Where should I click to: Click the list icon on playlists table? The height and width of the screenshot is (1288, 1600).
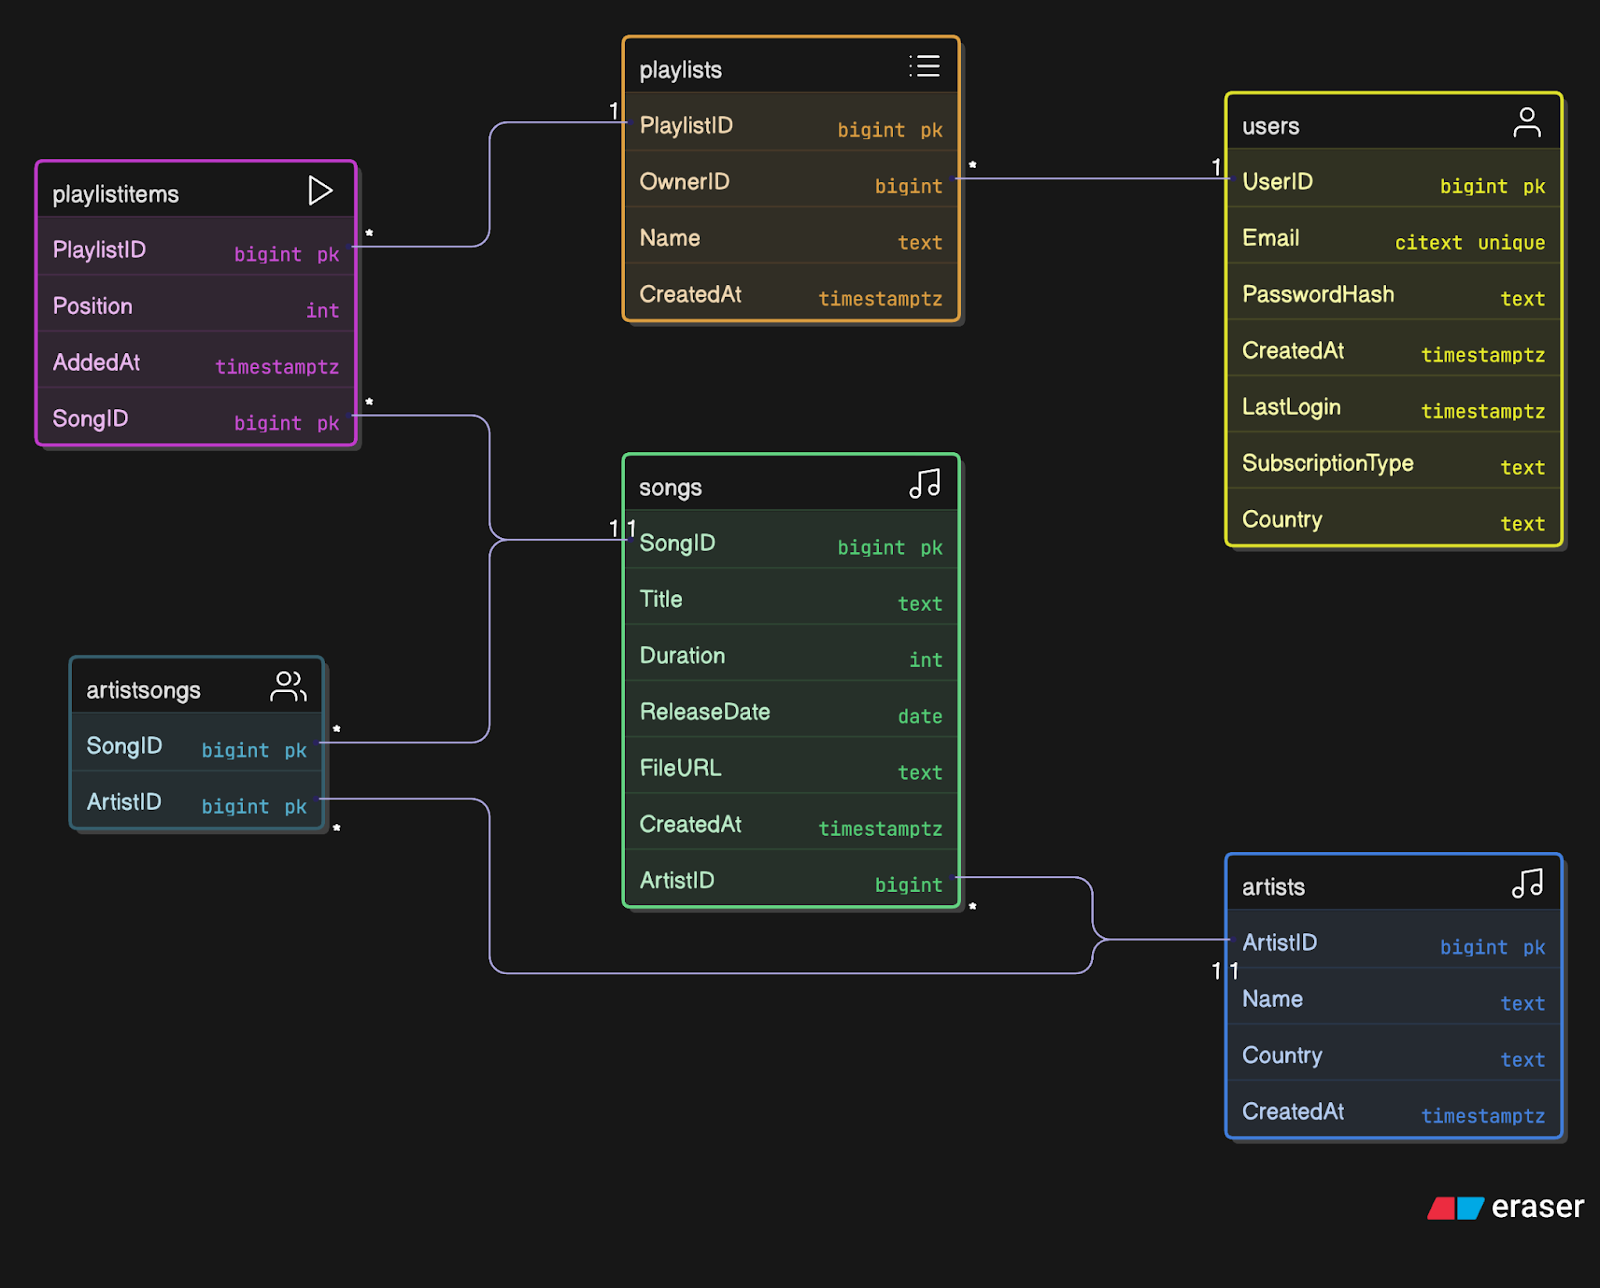[924, 66]
